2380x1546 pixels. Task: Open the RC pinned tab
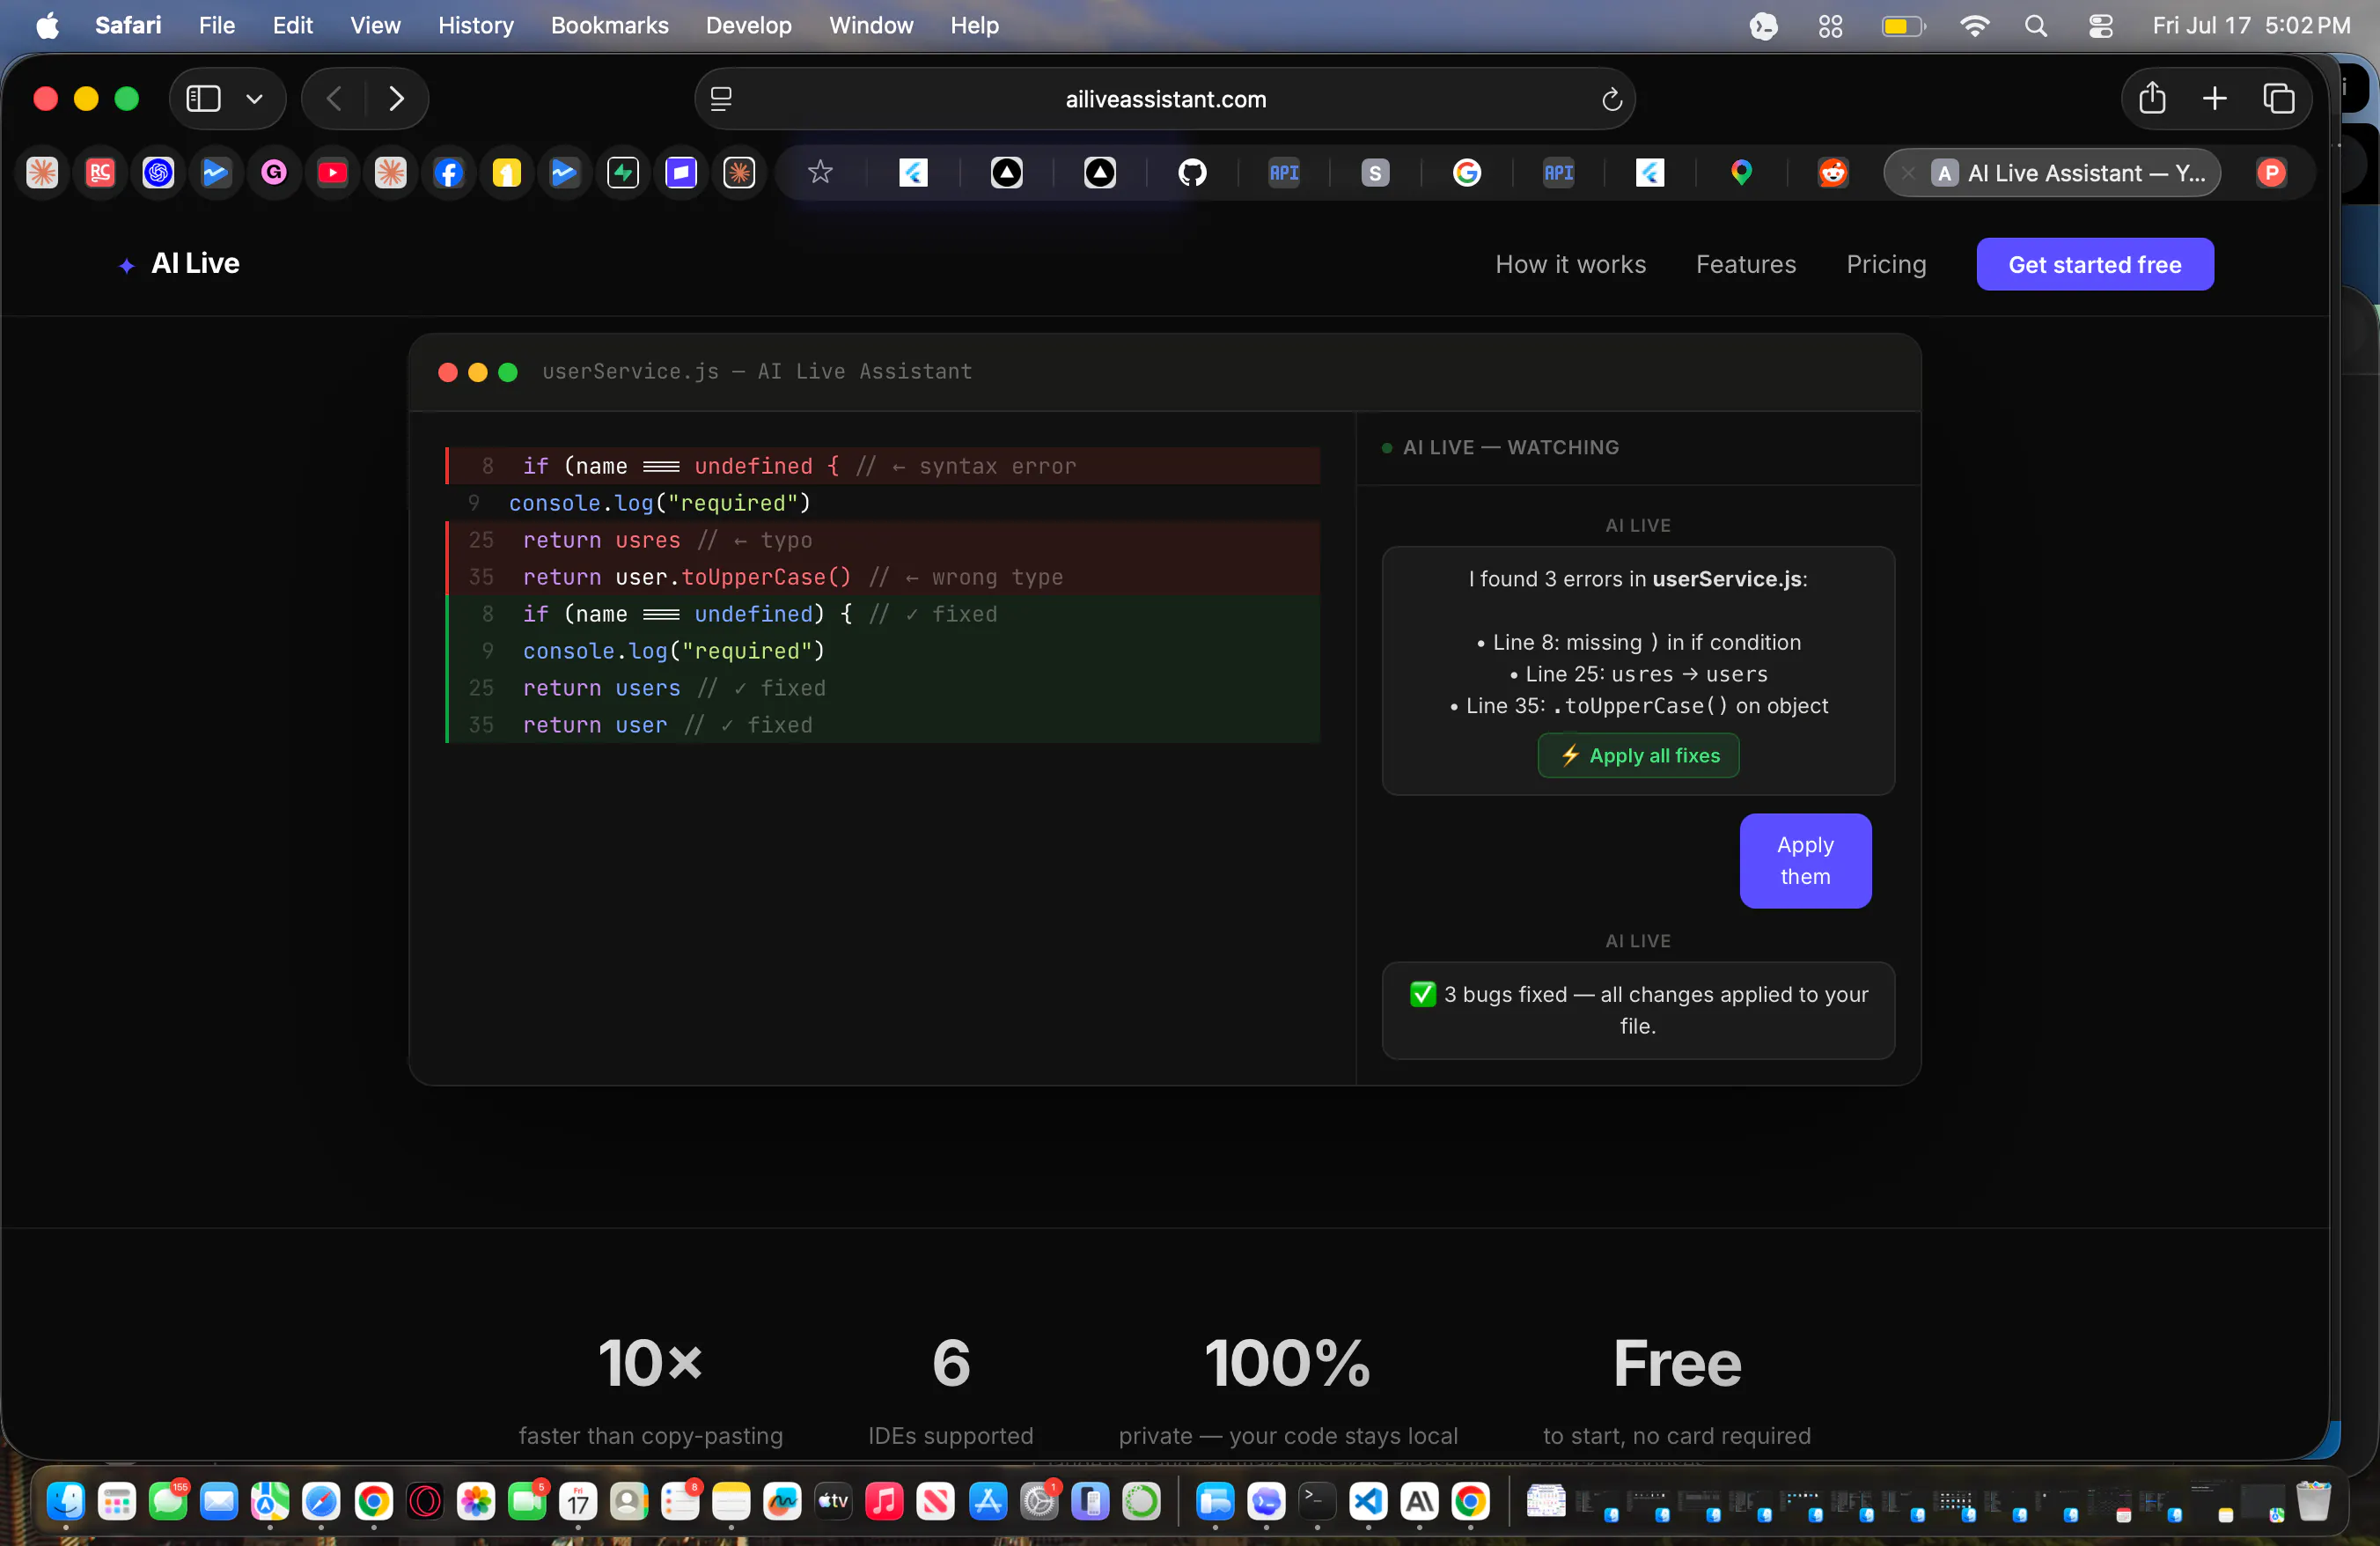point(100,173)
